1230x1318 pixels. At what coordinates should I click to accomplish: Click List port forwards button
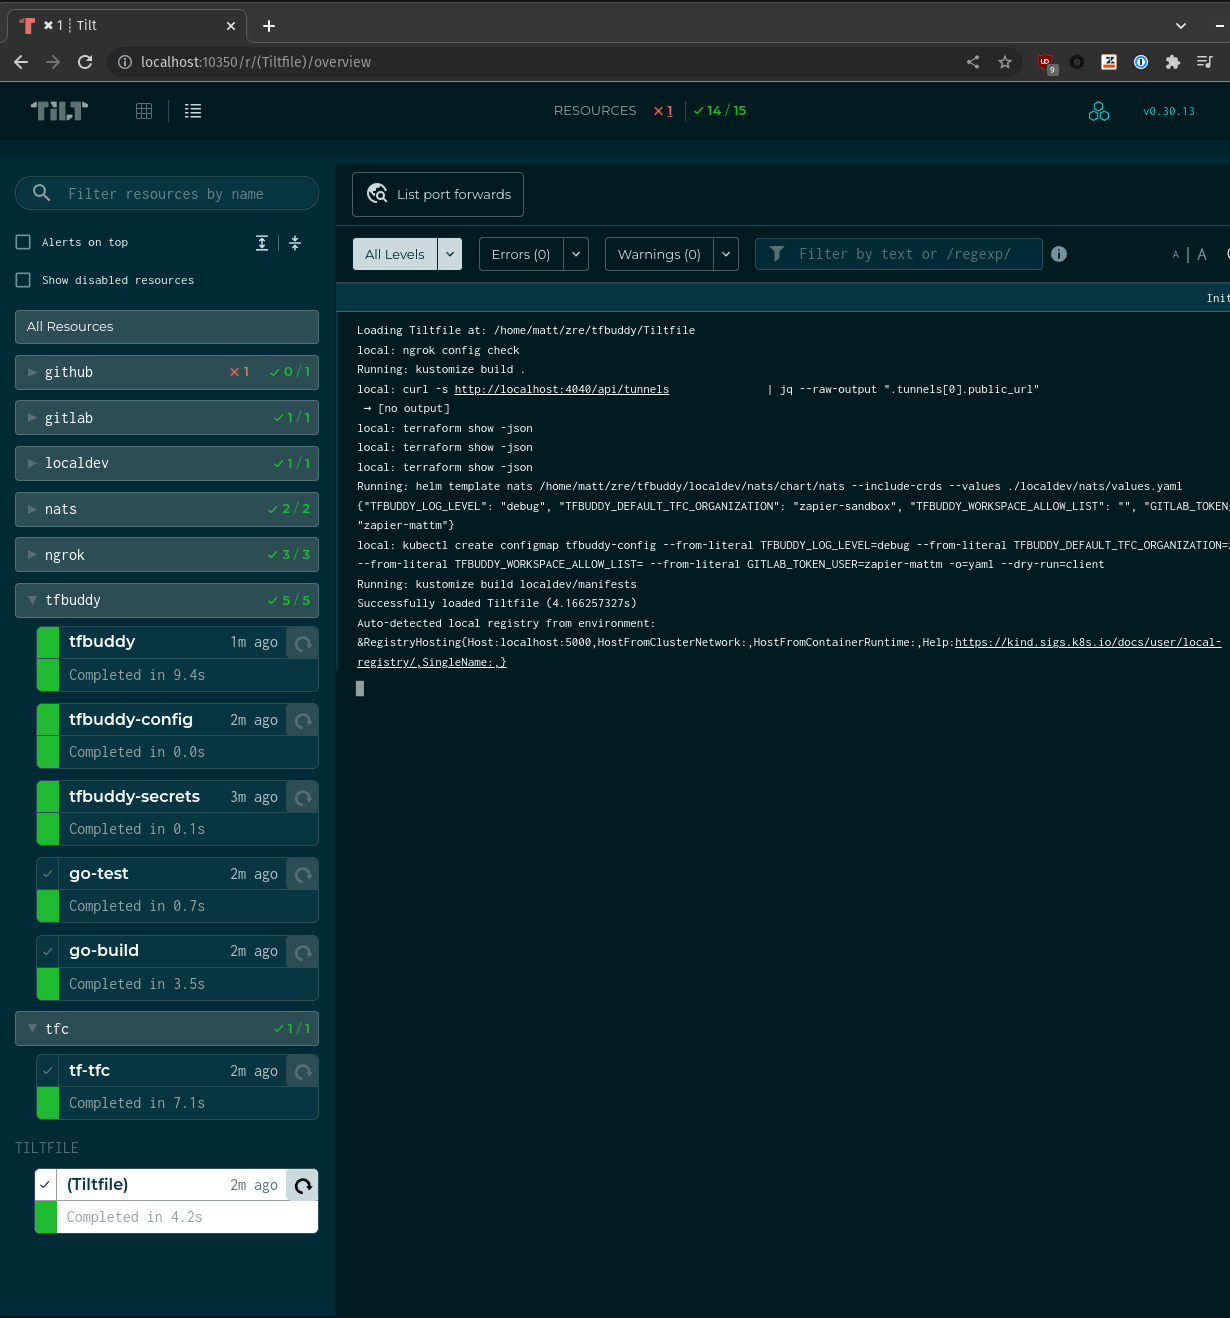click(x=438, y=194)
